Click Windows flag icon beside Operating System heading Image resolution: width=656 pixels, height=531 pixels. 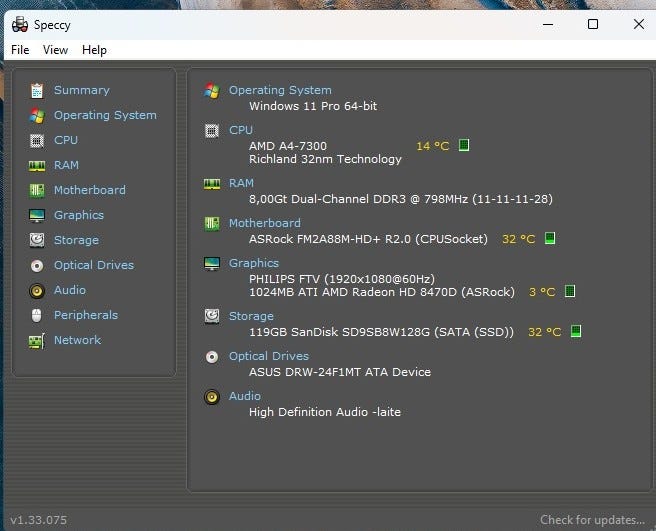click(212, 90)
